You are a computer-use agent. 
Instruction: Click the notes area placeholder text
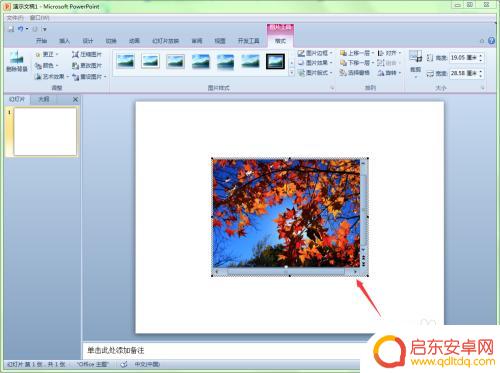click(x=116, y=350)
